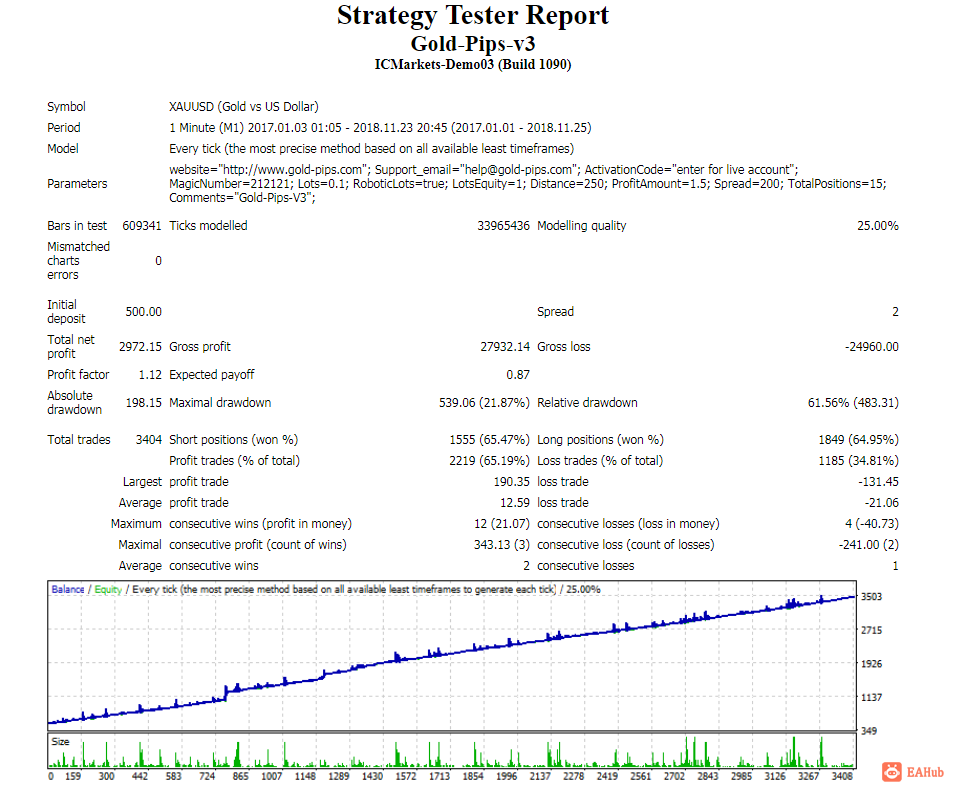
Task: Click the Size label in volume chart
Action: tap(60, 741)
